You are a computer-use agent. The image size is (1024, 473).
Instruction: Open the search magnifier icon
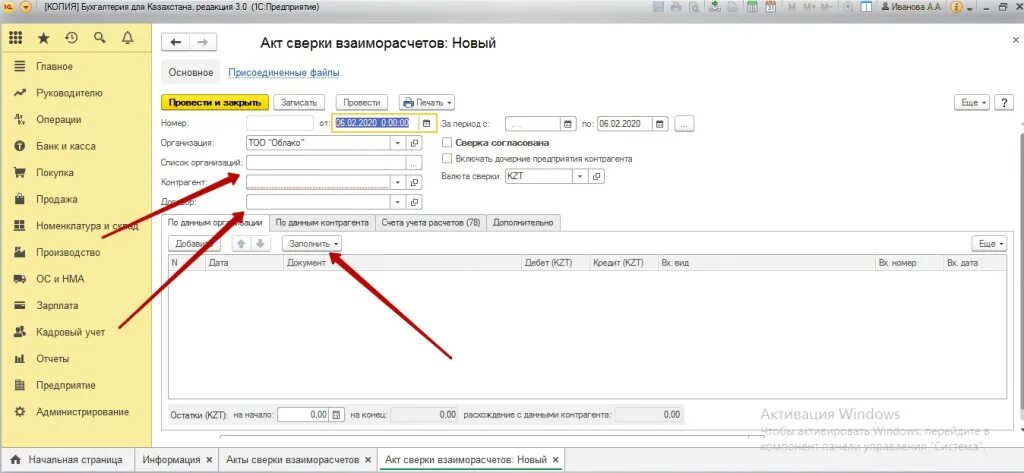click(x=99, y=39)
